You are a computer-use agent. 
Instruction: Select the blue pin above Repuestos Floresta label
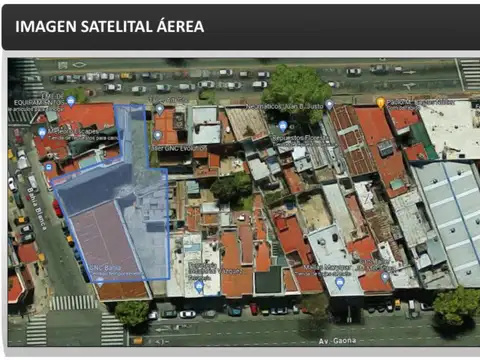click(283, 126)
